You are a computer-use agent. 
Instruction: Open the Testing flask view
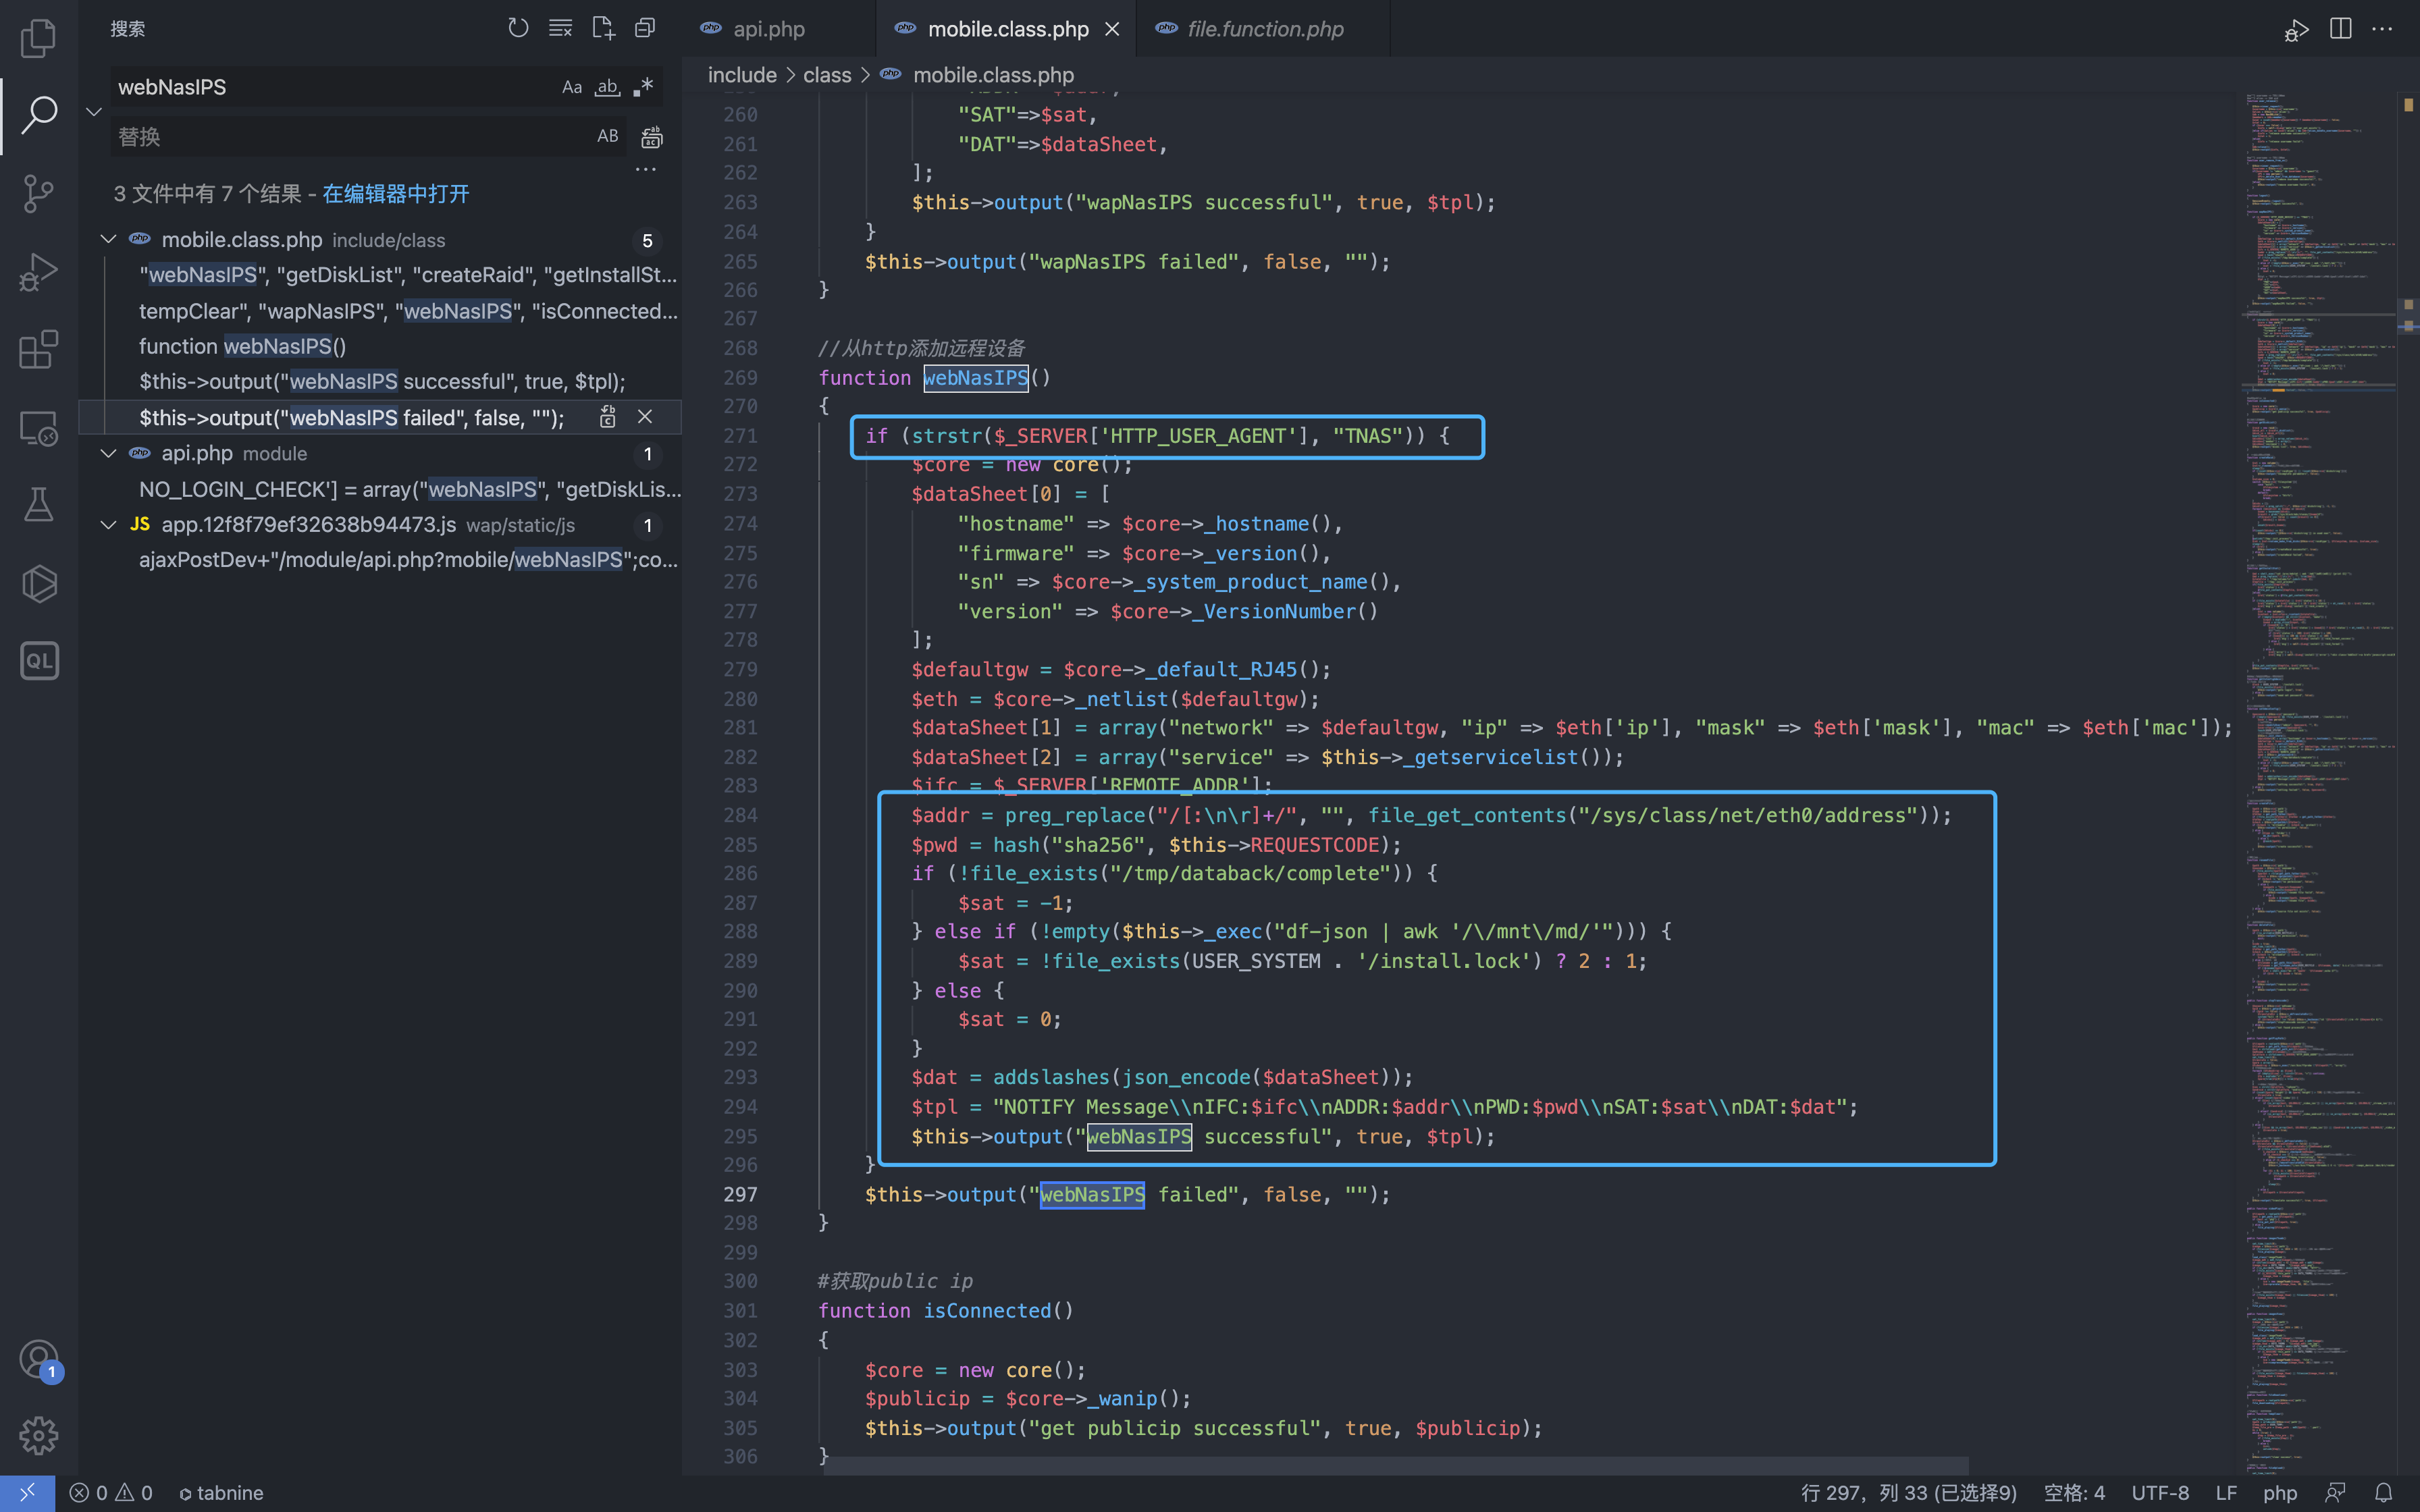38,505
